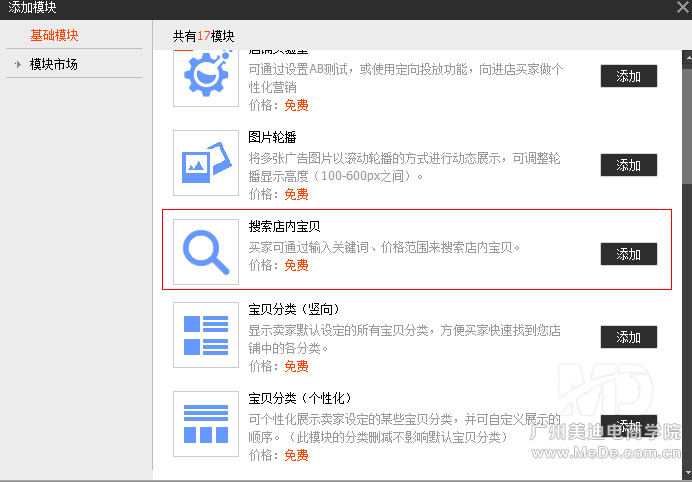This screenshot has height=482, width=692.
Task: Add the 图片轮播 module
Action: (628, 165)
